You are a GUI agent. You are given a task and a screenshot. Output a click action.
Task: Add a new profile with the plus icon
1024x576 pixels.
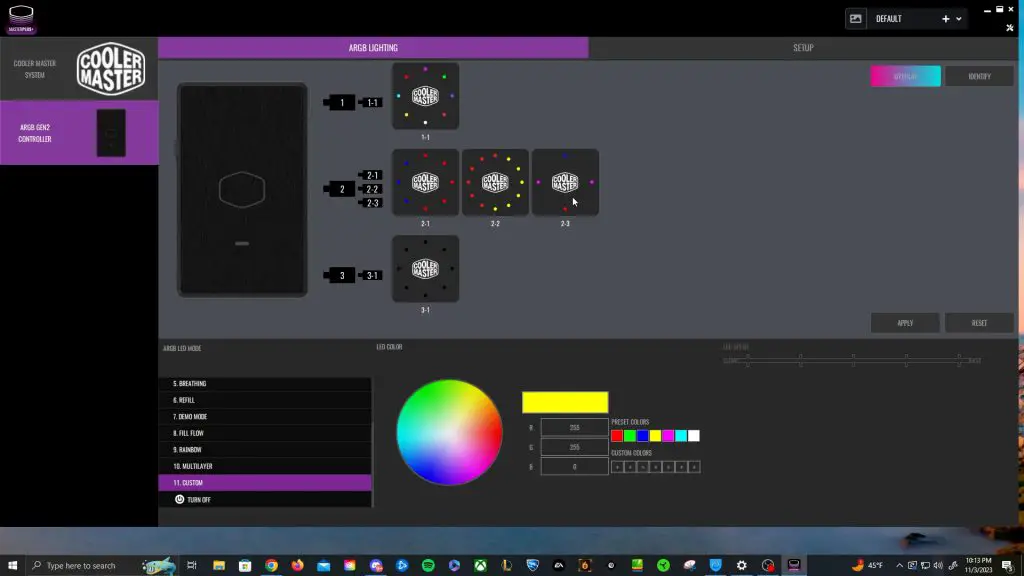pyautogui.click(x=945, y=18)
